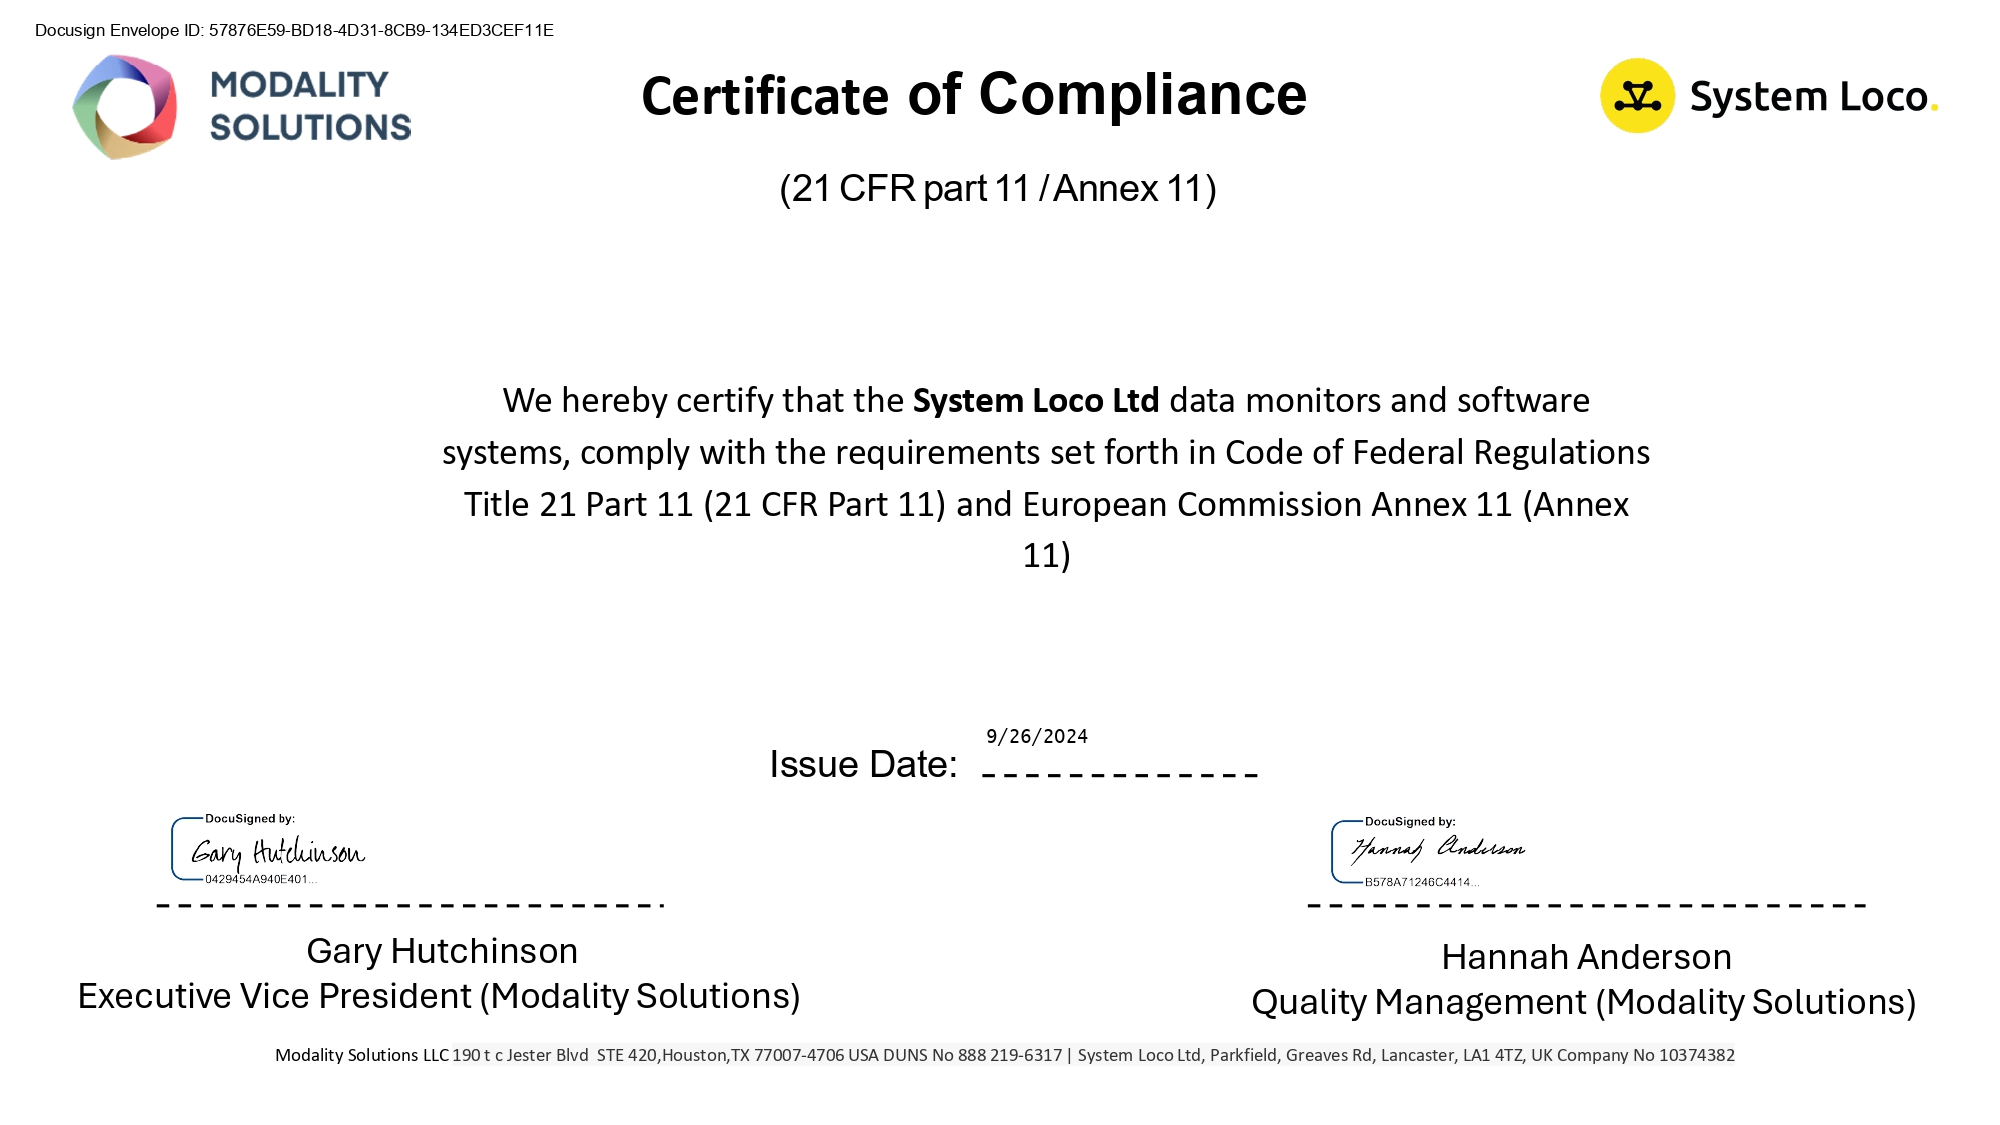The width and height of the screenshot is (2000, 1125).
Task: Click the printed name Gary Hutchinson
Action: (x=442, y=951)
